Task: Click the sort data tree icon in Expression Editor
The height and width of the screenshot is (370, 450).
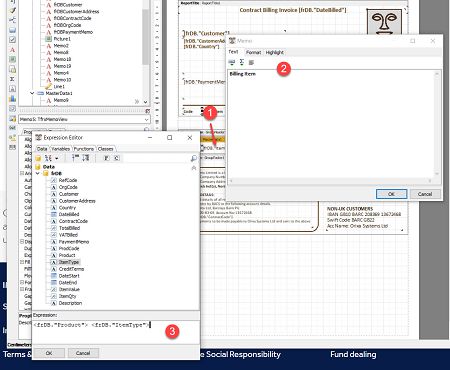Action: click(48, 158)
